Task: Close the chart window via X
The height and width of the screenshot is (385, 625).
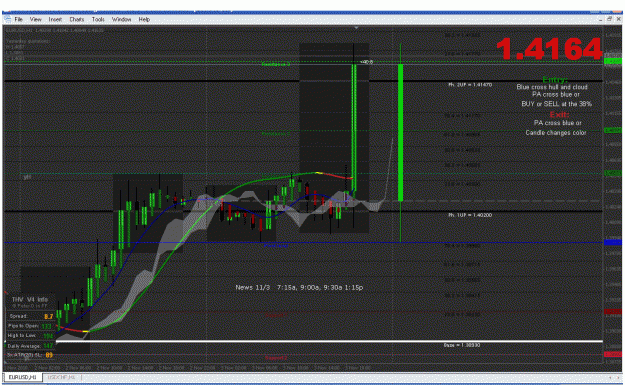Action: (619, 19)
